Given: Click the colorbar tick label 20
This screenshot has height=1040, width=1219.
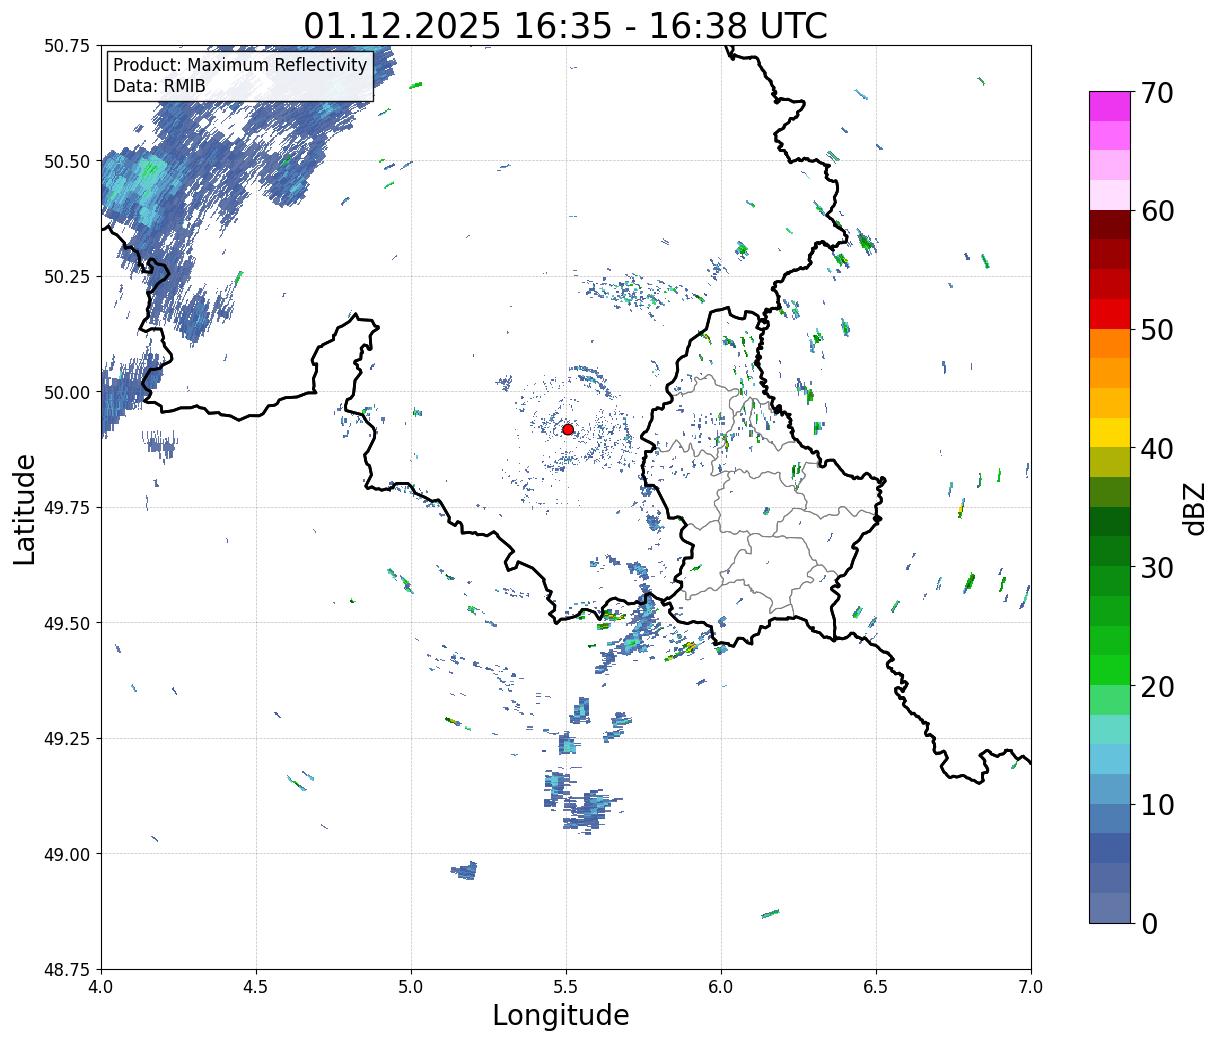Looking at the screenshot, I should coord(1157,687).
